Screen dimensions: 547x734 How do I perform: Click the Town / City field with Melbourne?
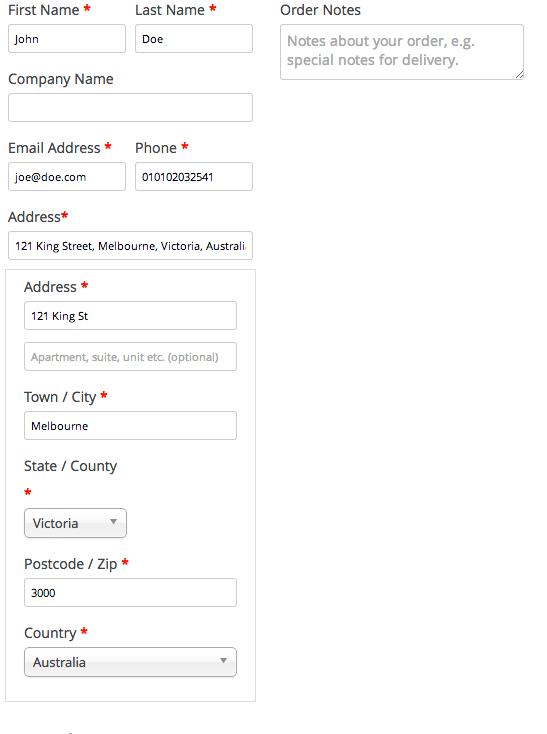[x=131, y=426]
